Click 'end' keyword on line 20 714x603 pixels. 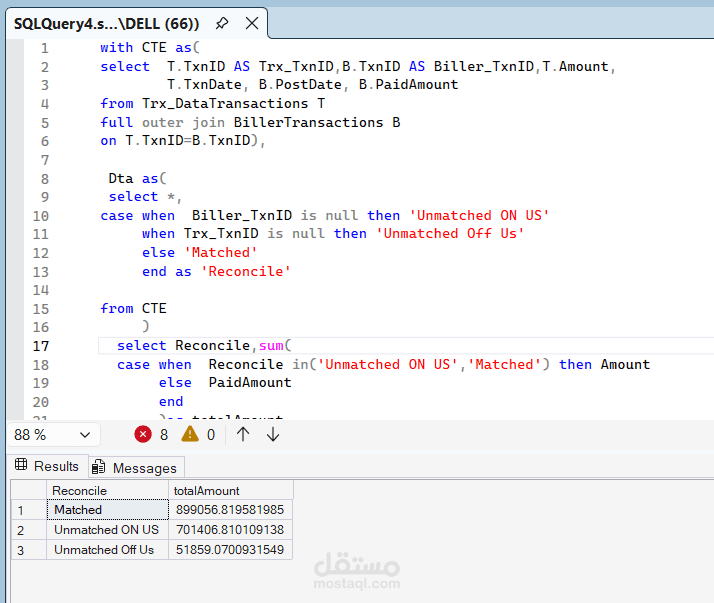coord(171,402)
